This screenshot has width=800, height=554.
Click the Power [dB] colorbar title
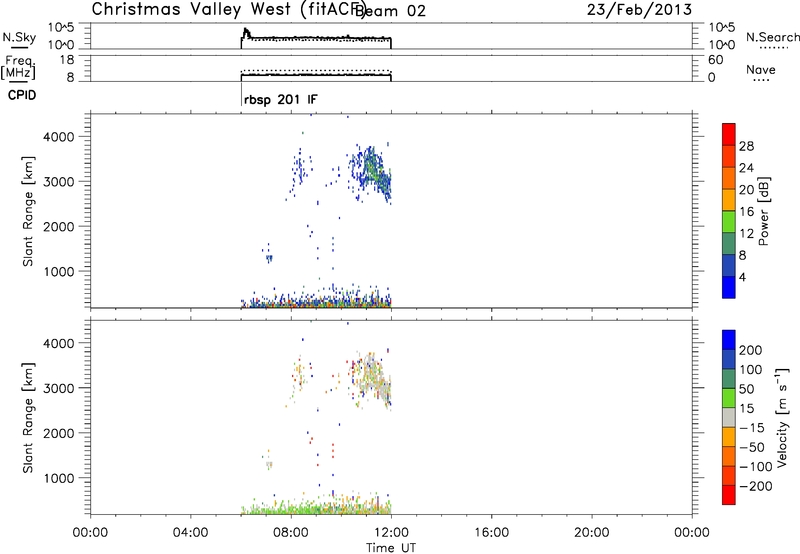tap(764, 211)
